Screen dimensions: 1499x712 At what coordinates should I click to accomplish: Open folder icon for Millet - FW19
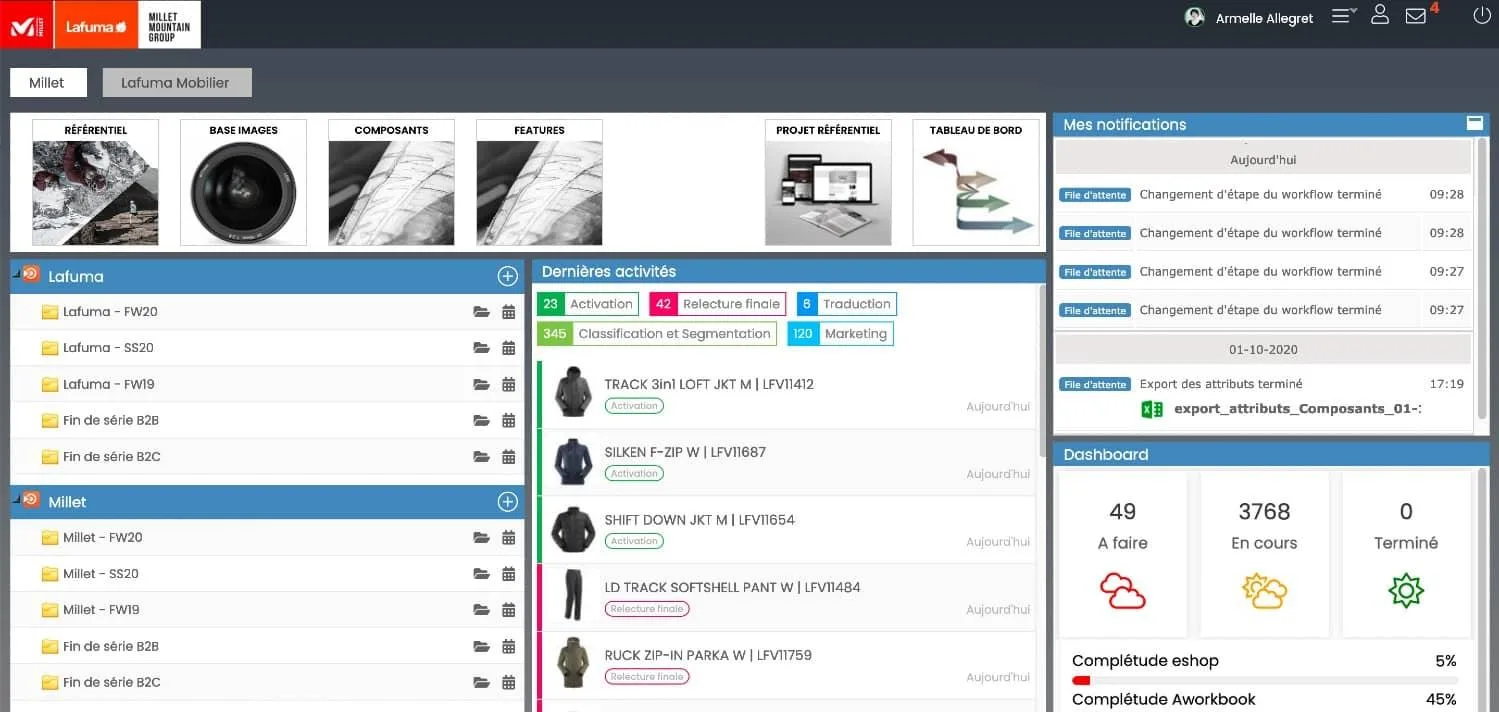pyautogui.click(x=482, y=610)
